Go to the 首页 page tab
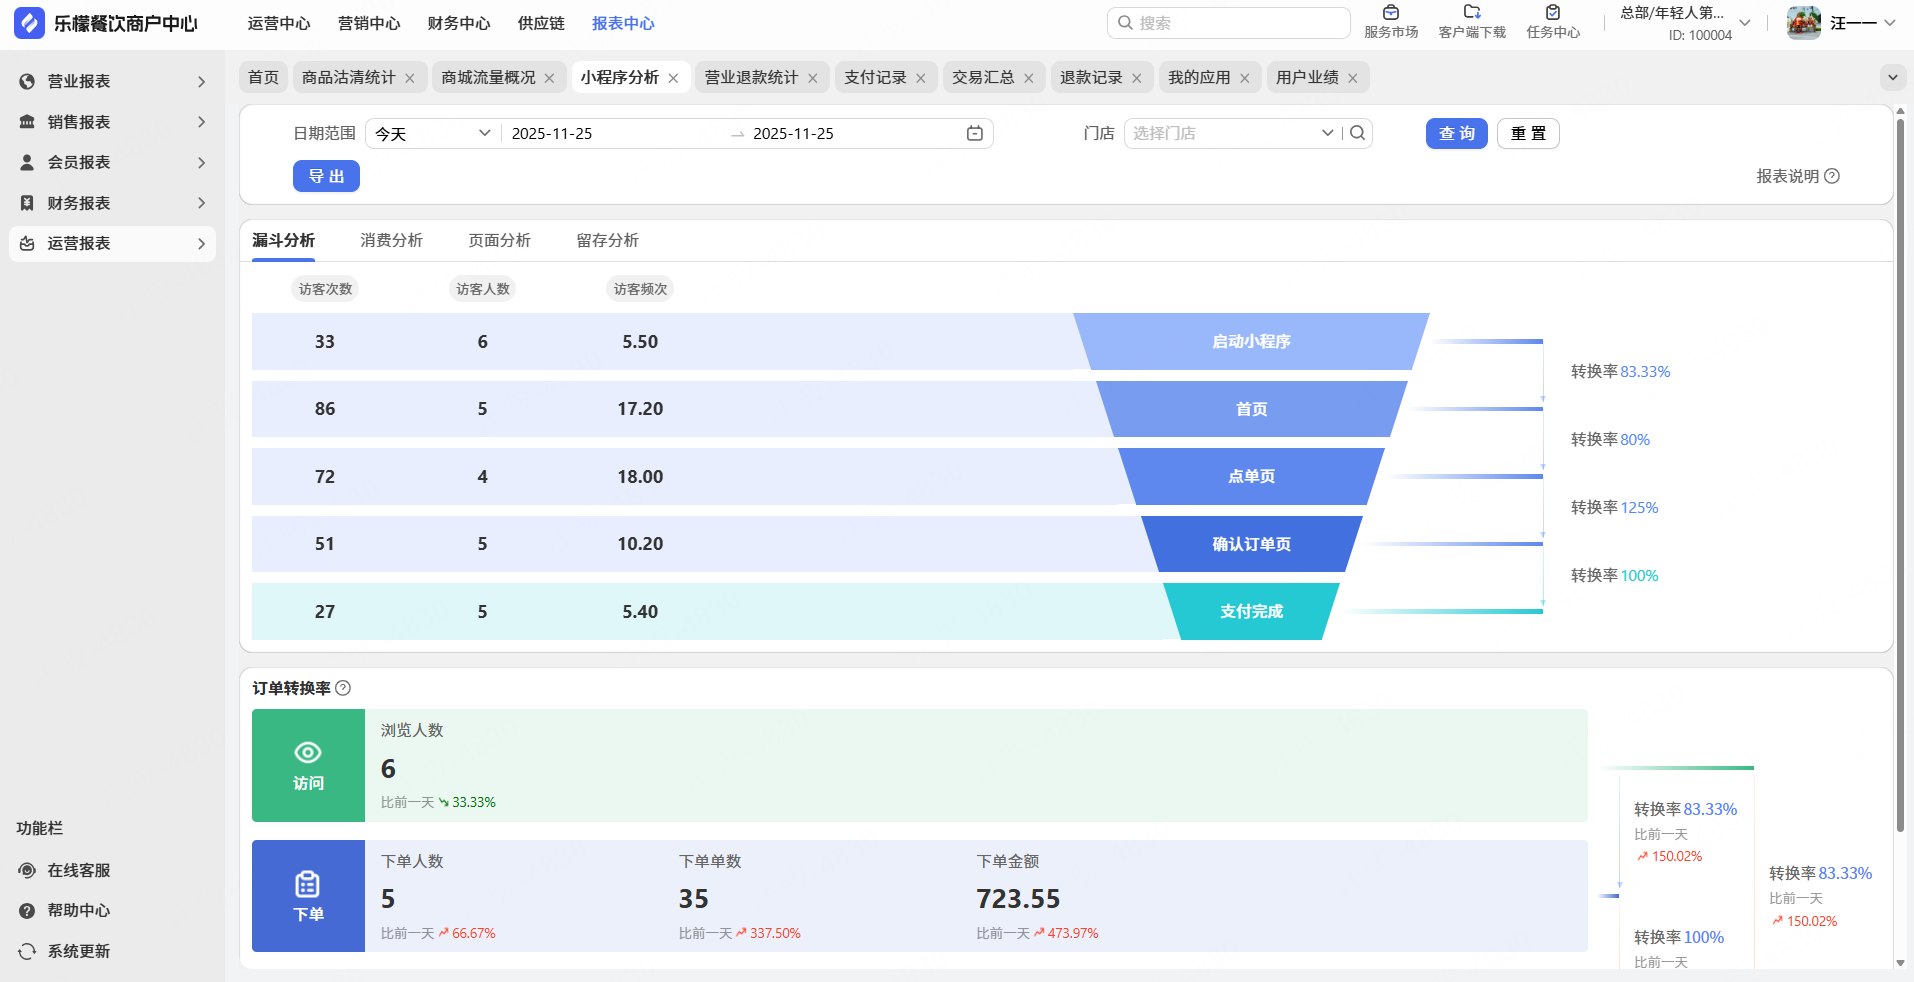 (x=264, y=77)
